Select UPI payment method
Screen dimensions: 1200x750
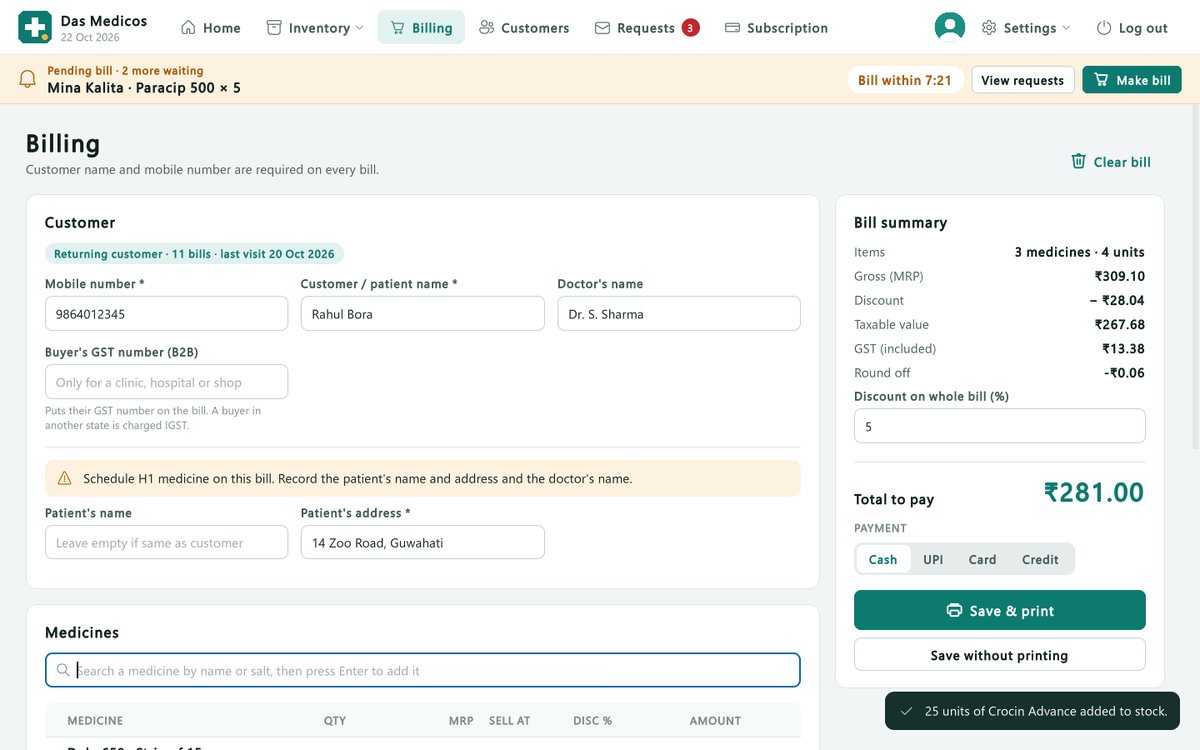tap(933, 559)
